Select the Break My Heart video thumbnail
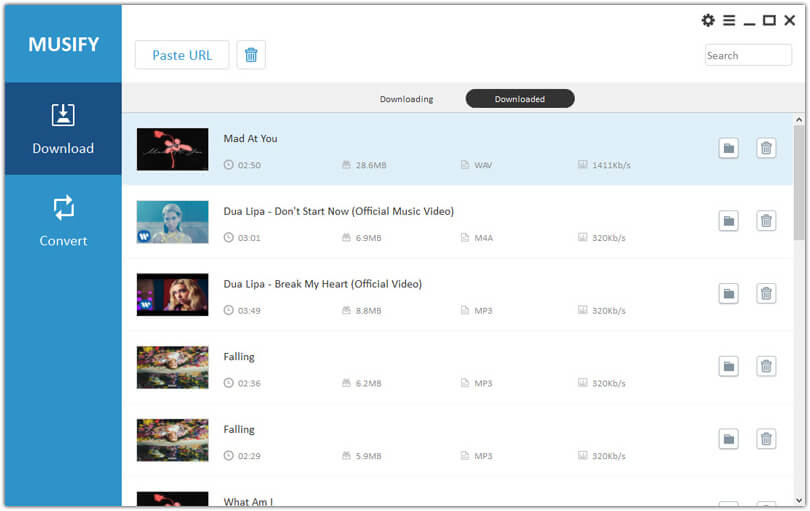The height and width of the screenshot is (511, 810). click(x=172, y=294)
